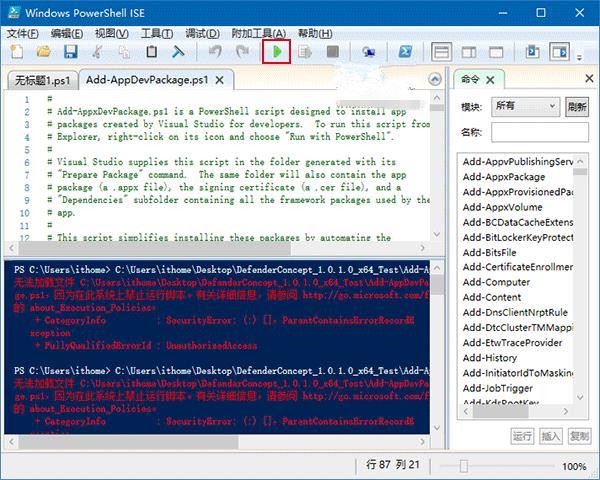Open the 文件(F) menu
The height and width of the screenshot is (480, 600).
click(22, 34)
